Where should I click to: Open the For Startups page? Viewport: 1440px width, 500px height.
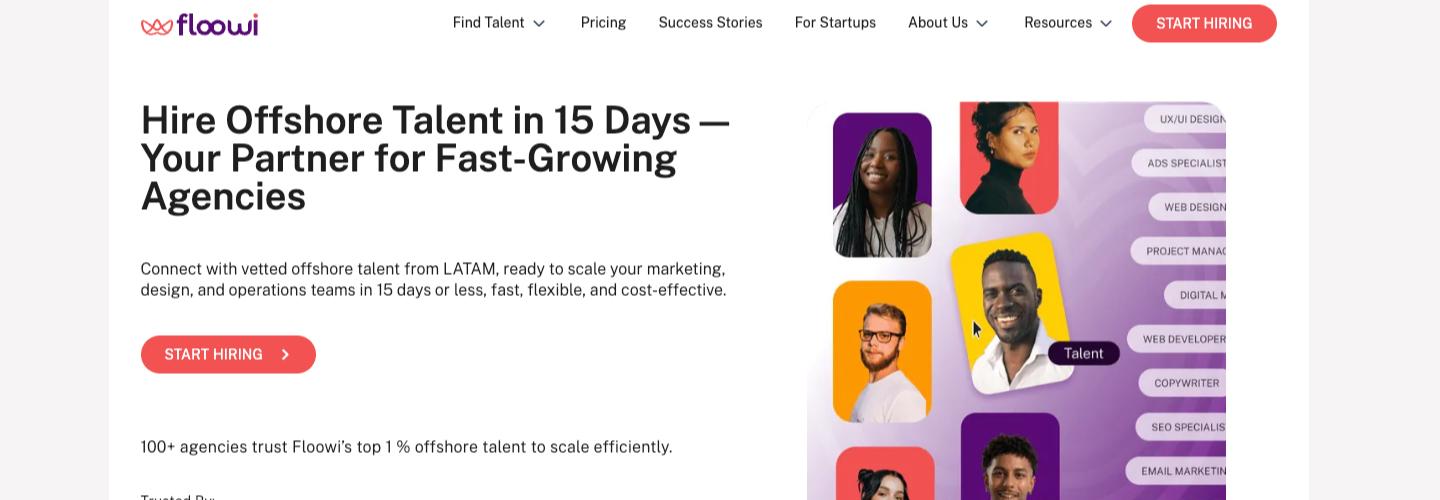835,23
